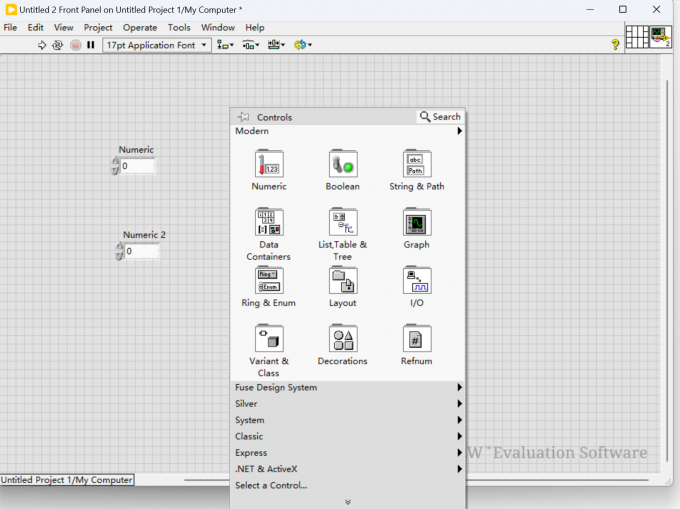The image size is (680, 509).
Task: Open the Edit menu
Action: click(x=36, y=27)
